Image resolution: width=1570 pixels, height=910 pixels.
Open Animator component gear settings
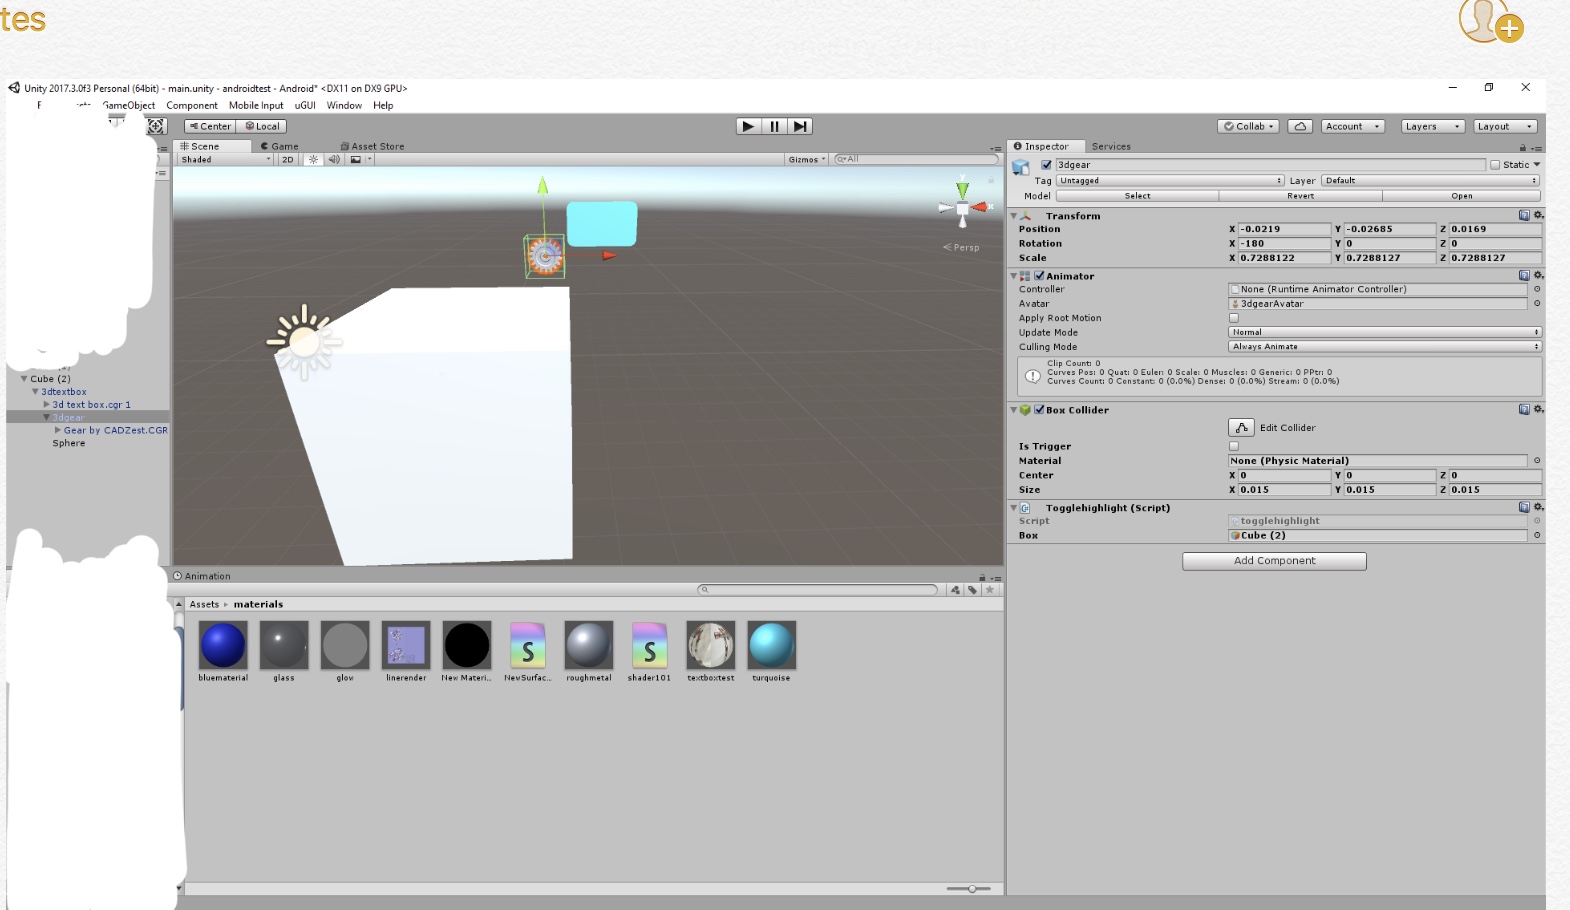tap(1538, 275)
